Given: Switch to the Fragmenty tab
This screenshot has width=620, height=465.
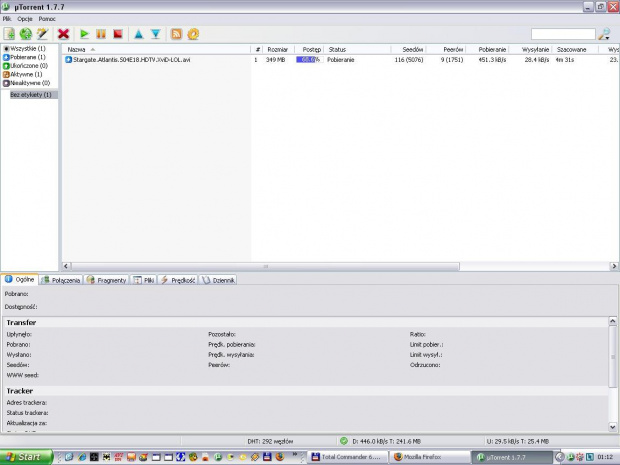Looking at the screenshot, I should (x=107, y=280).
